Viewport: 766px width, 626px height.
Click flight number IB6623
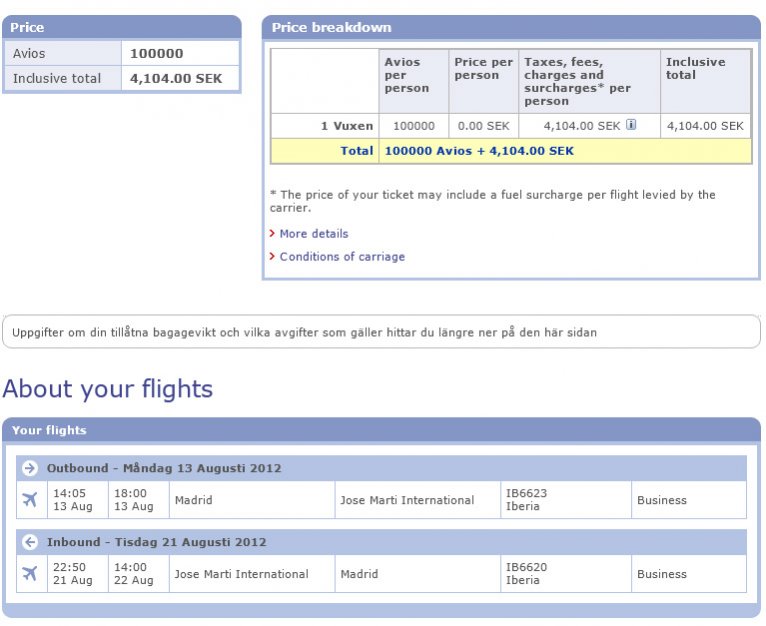pyautogui.click(x=527, y=493)
